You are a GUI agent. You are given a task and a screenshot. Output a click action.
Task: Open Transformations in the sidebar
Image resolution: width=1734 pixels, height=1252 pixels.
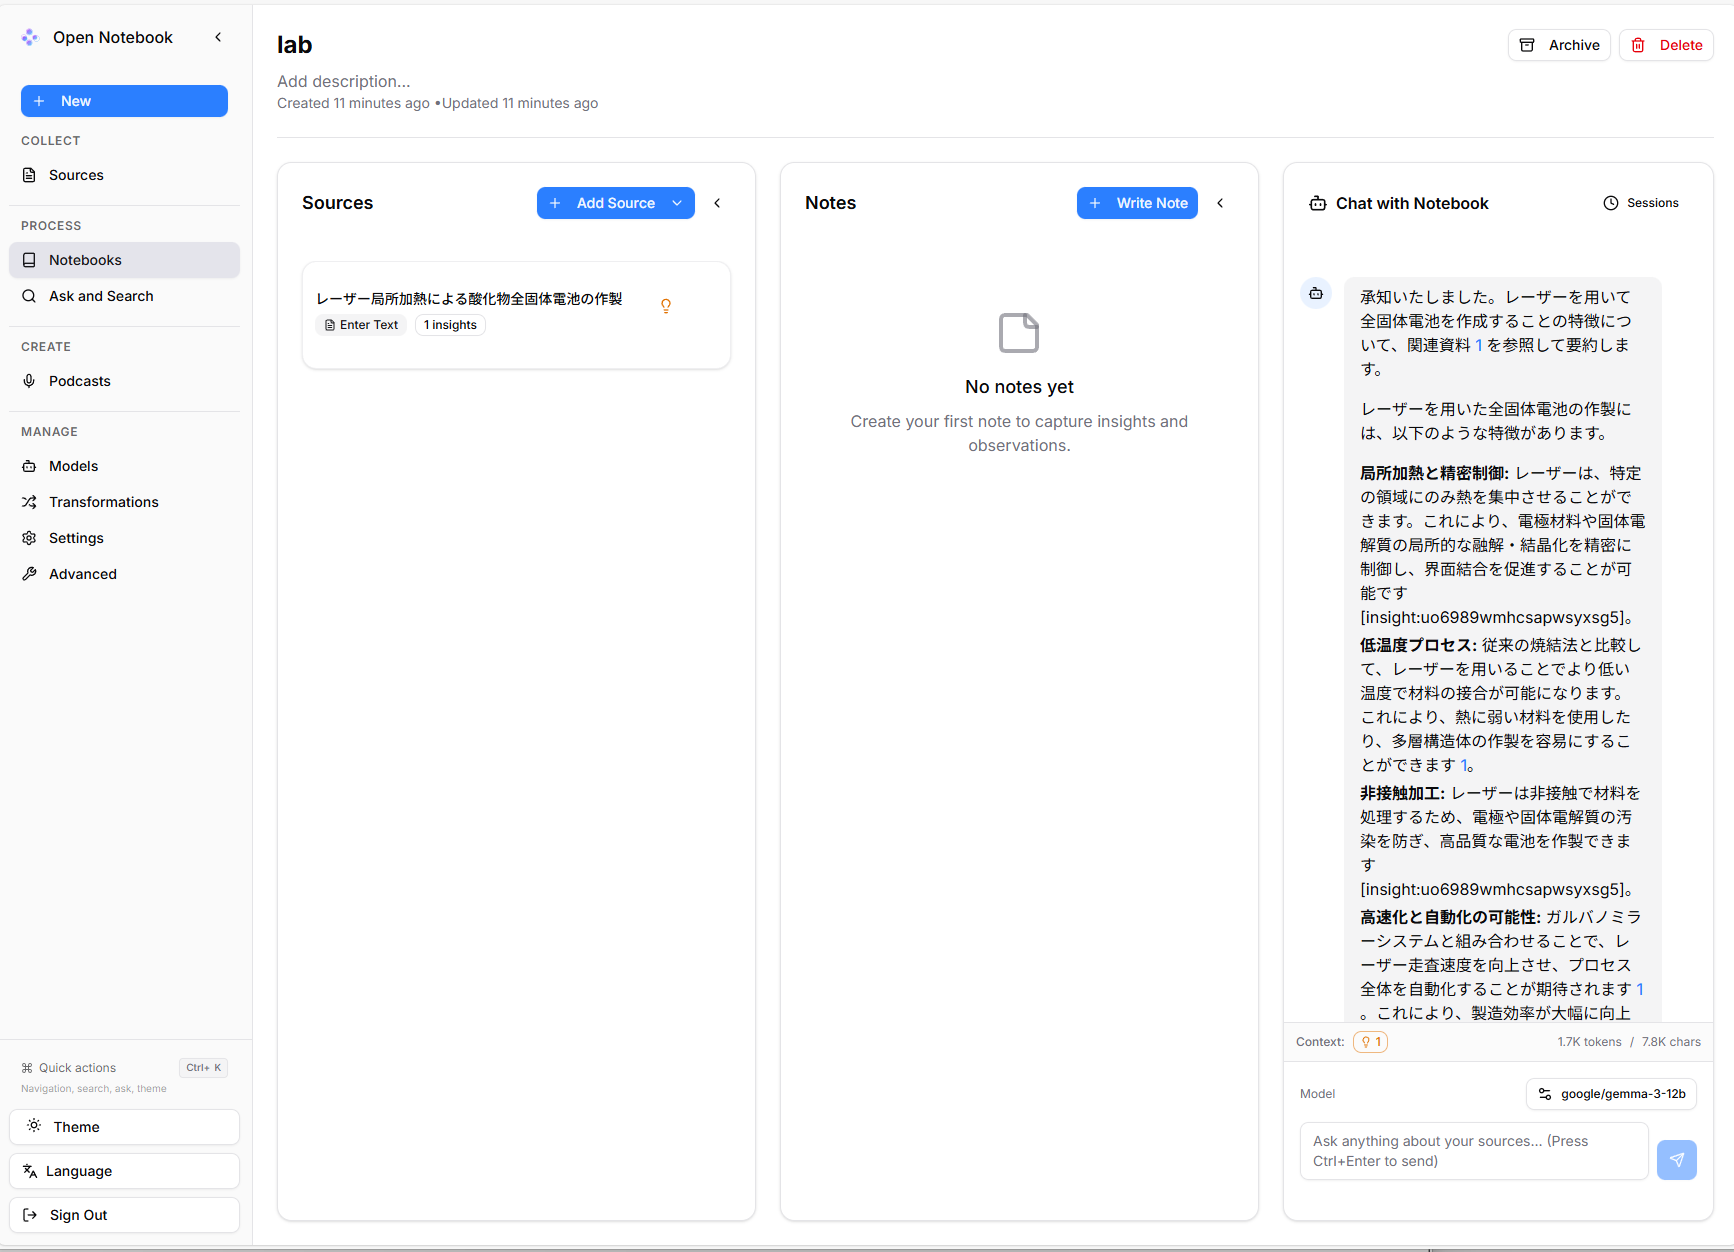[x=103, y=502]
